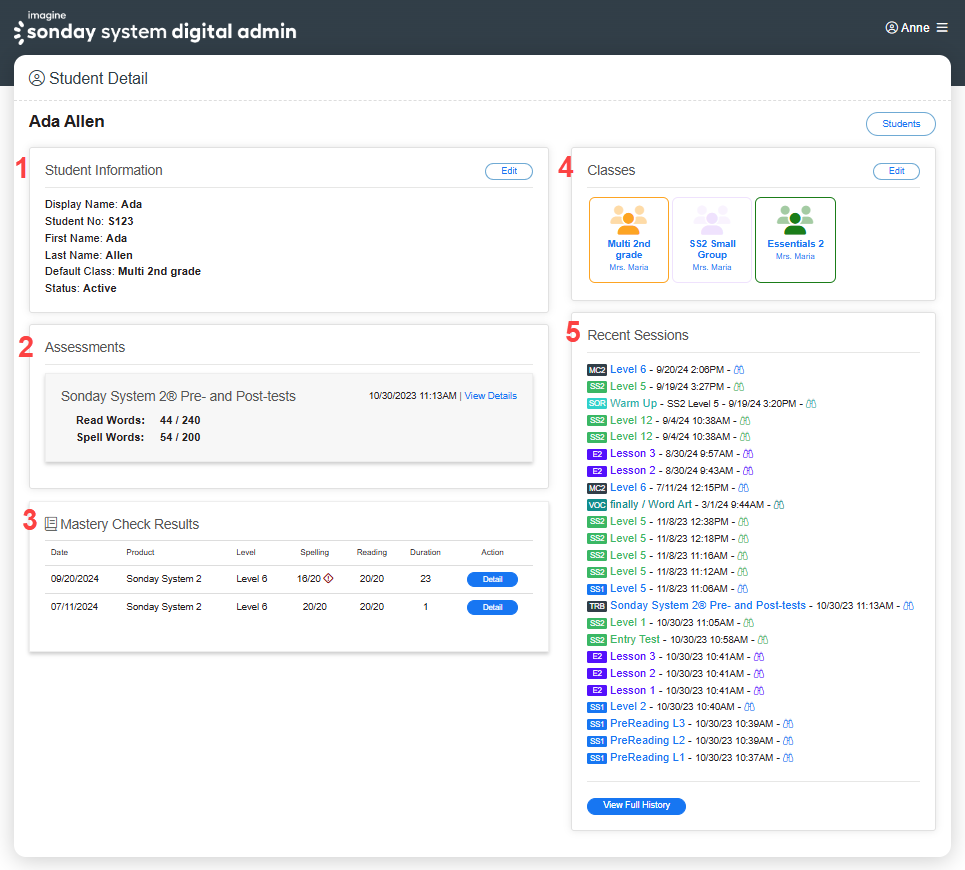Open binoculars icon for Level 5 12:38PM session

(743, 522)
